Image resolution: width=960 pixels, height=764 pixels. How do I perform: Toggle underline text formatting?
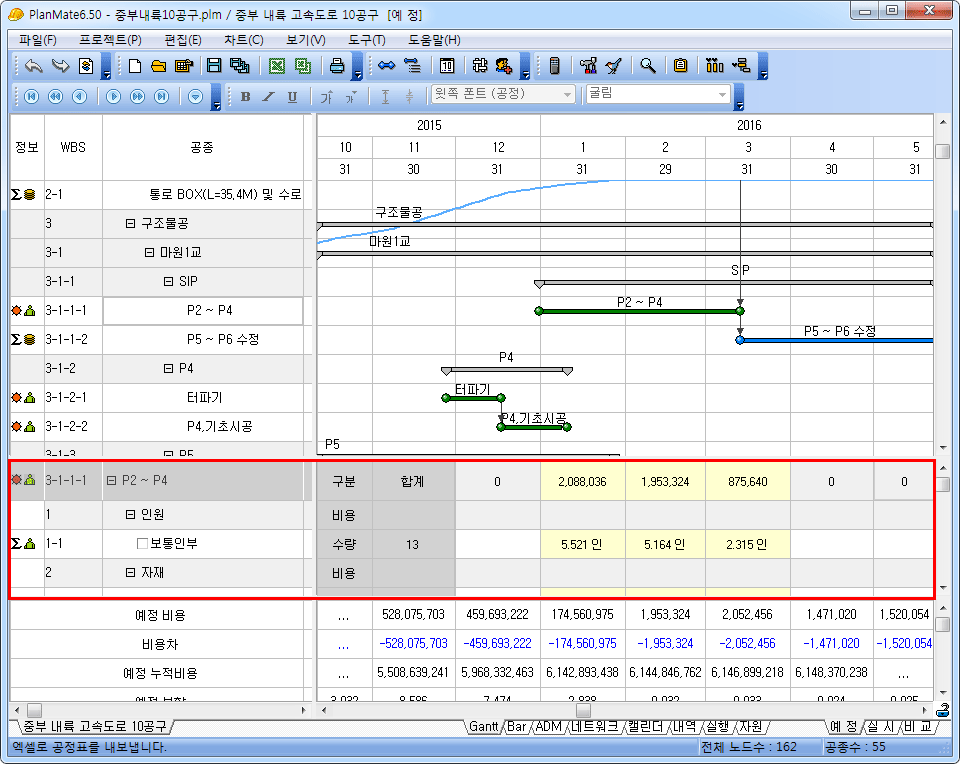pyautogui.click(x=292, y=97)
